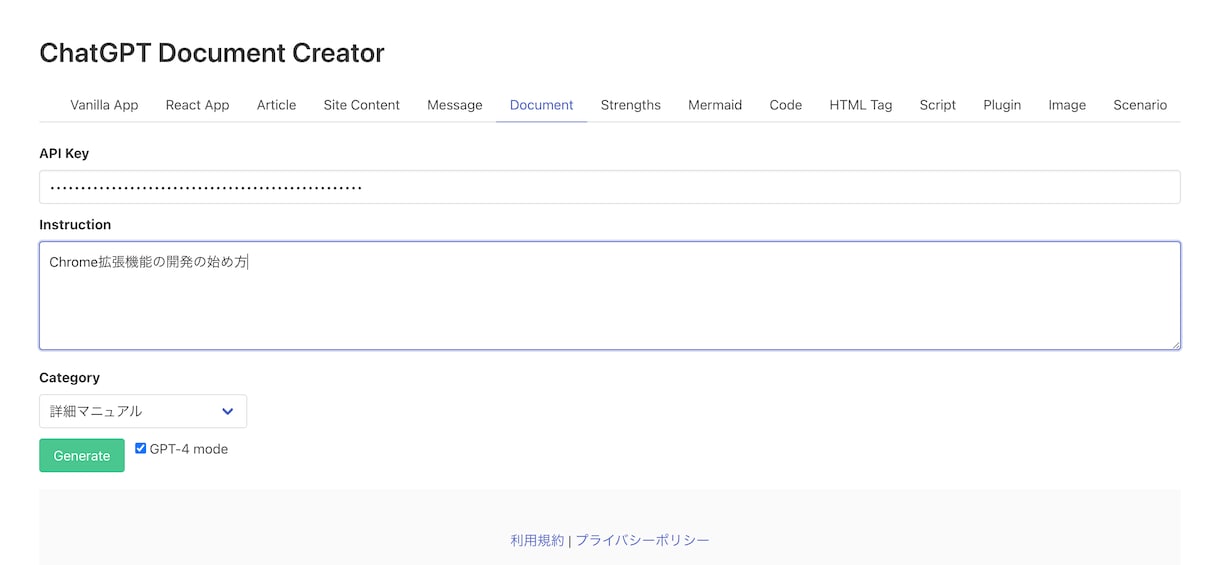The image size is (1220, 565).
Task: Open the Scenario tab
Action: pos(1140,105)
